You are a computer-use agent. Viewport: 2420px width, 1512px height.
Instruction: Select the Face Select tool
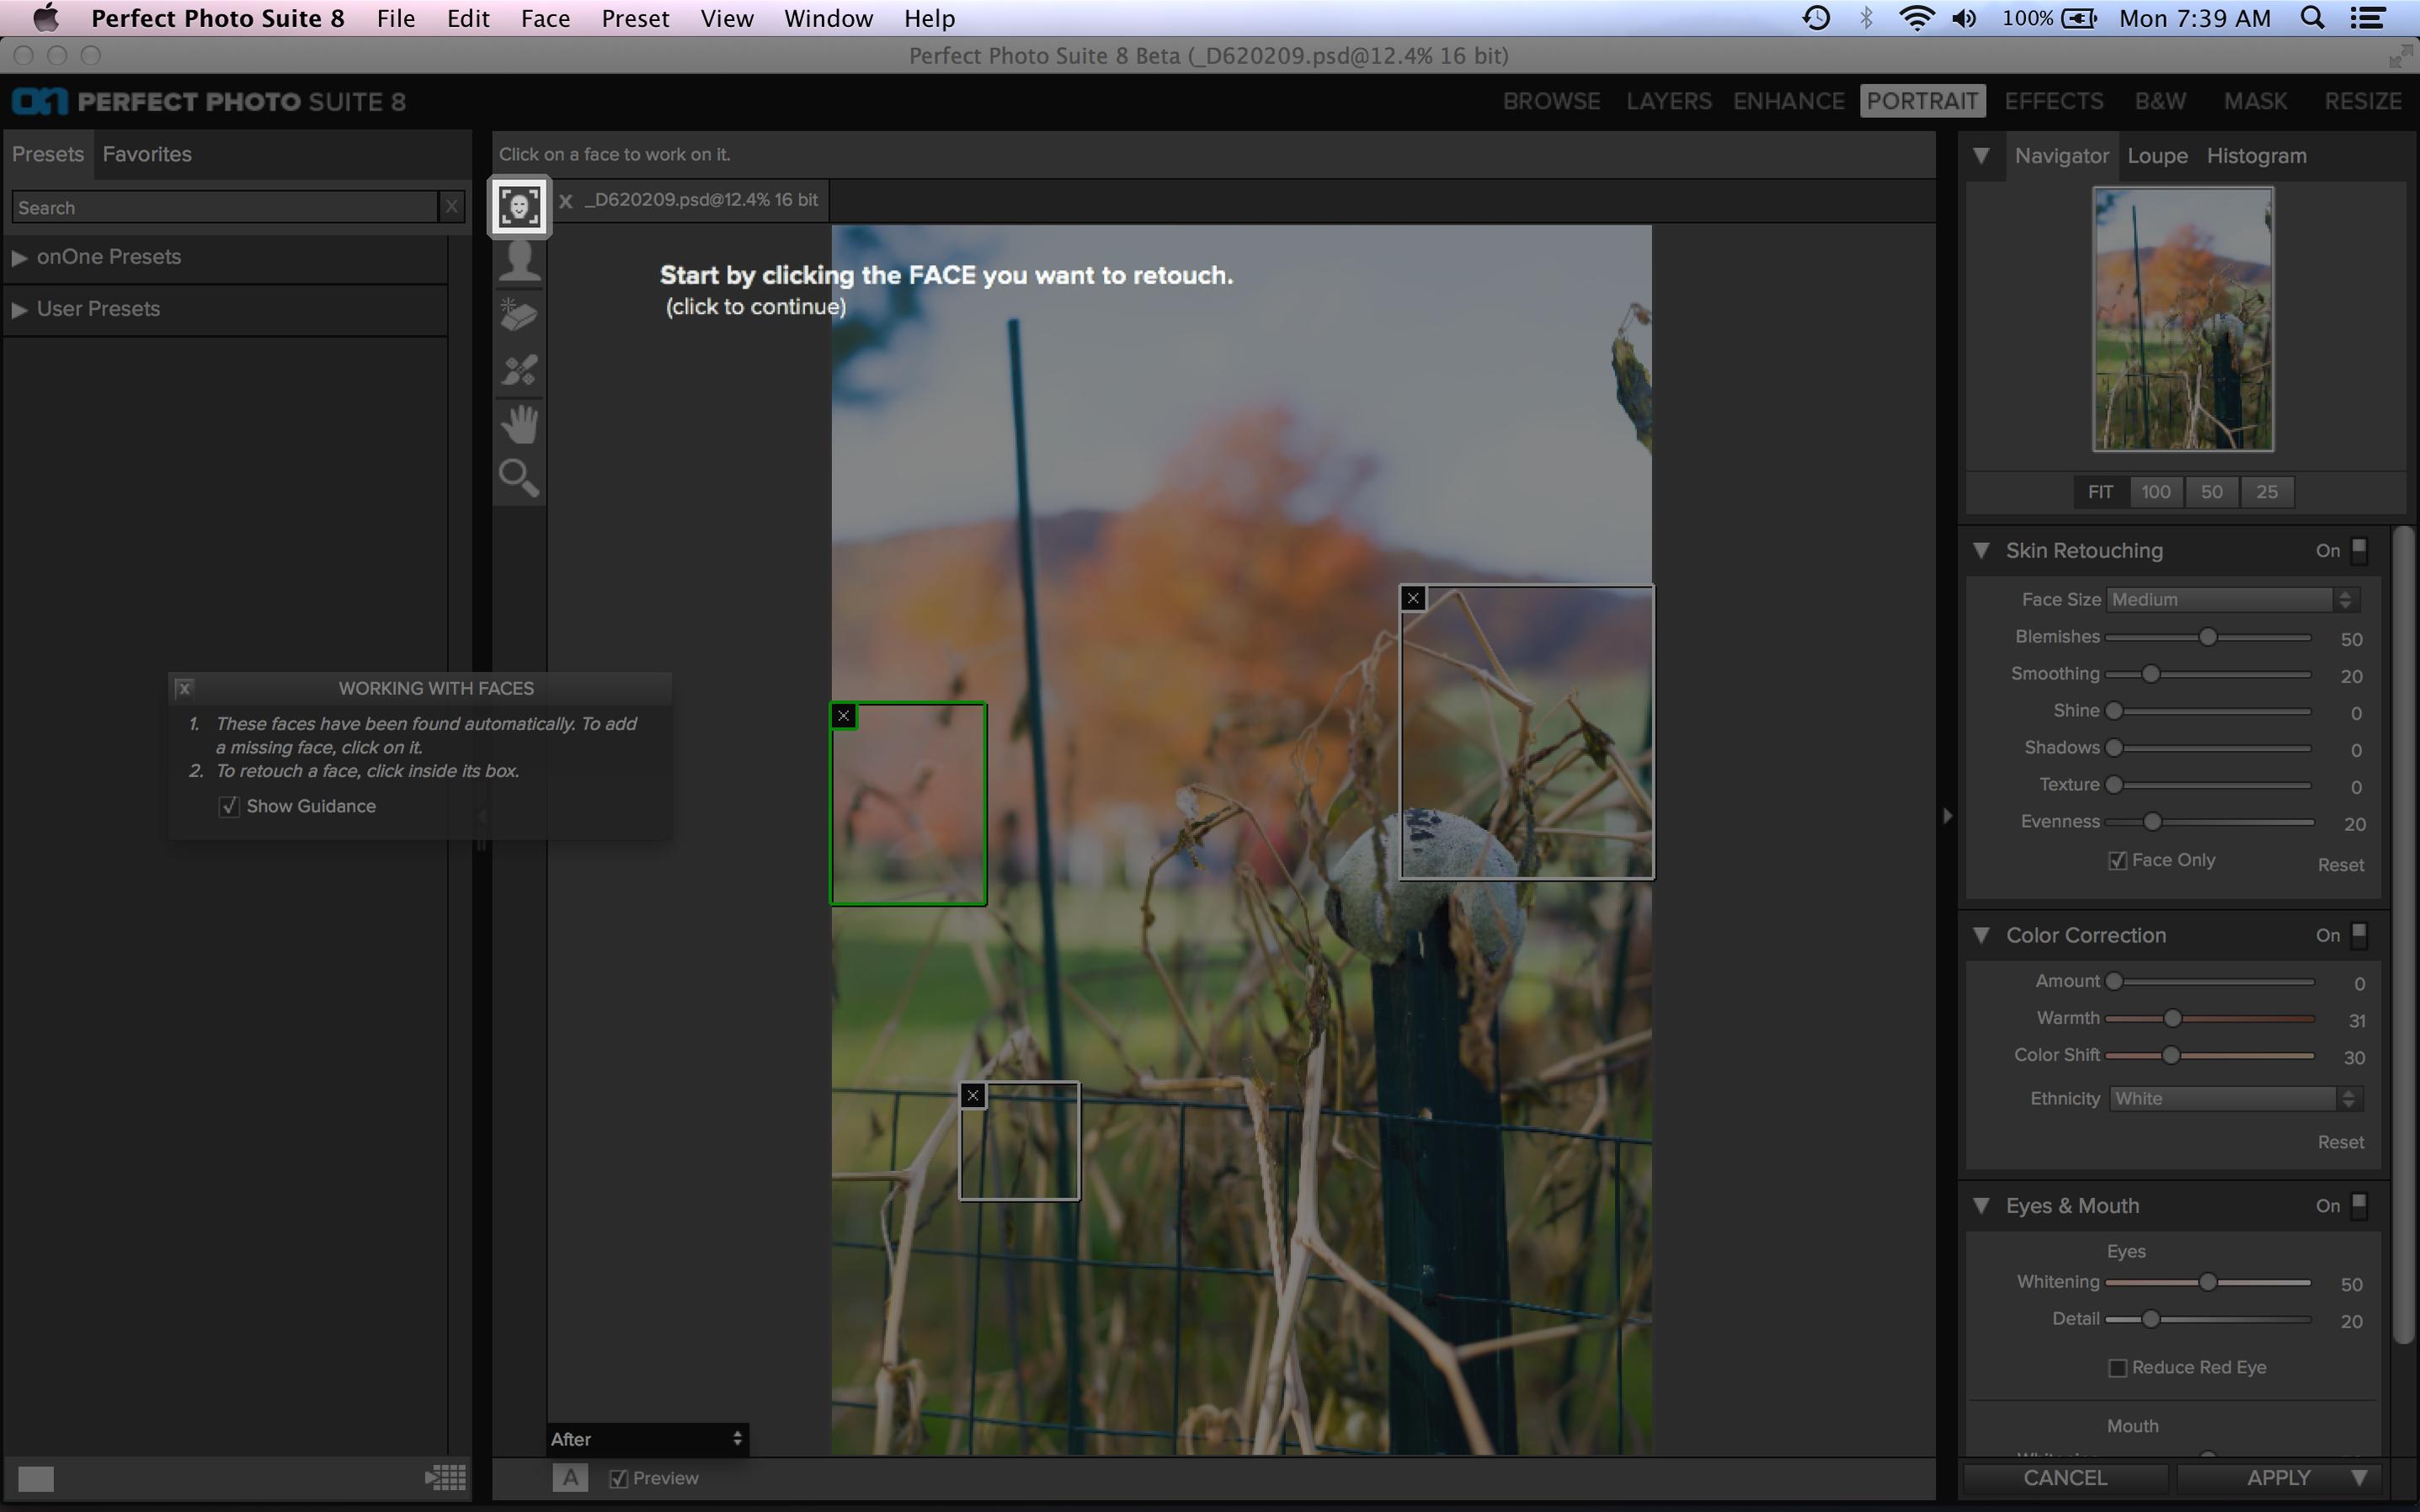(x=519, y=206)
